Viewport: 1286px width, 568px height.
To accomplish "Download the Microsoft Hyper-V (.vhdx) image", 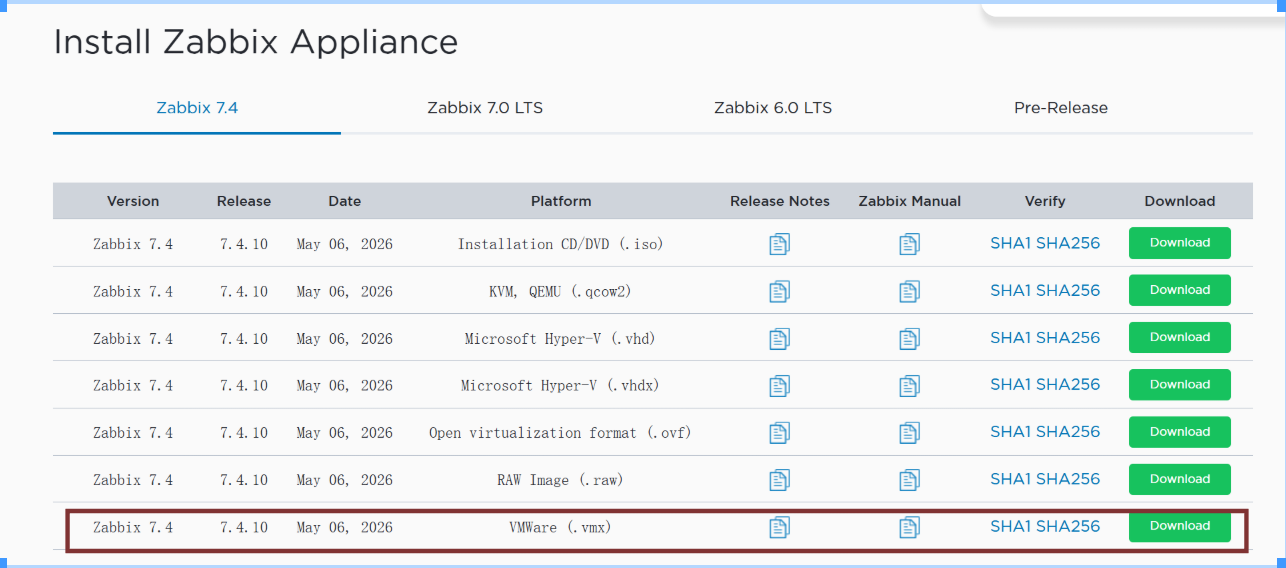I will (1180, 384).
